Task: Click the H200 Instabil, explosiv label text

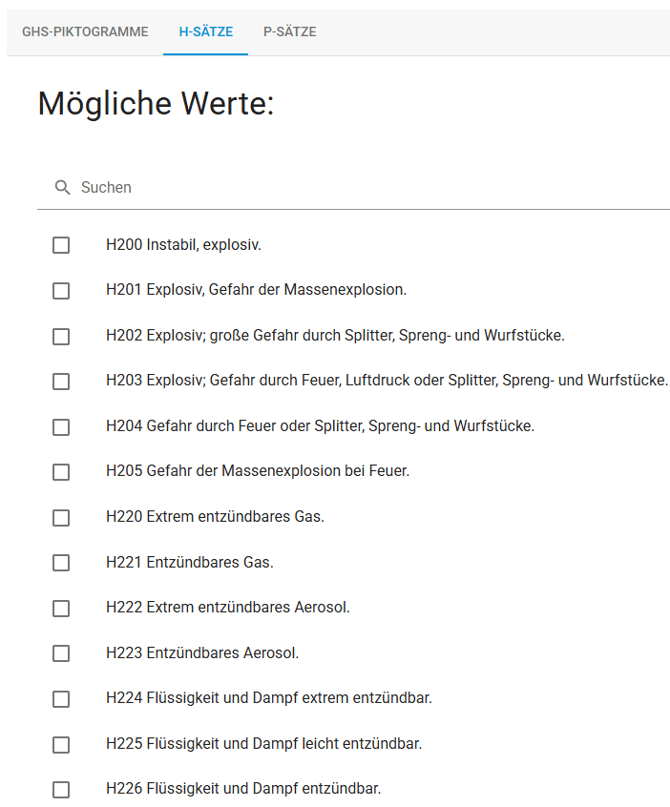Action: click(183, 245)
